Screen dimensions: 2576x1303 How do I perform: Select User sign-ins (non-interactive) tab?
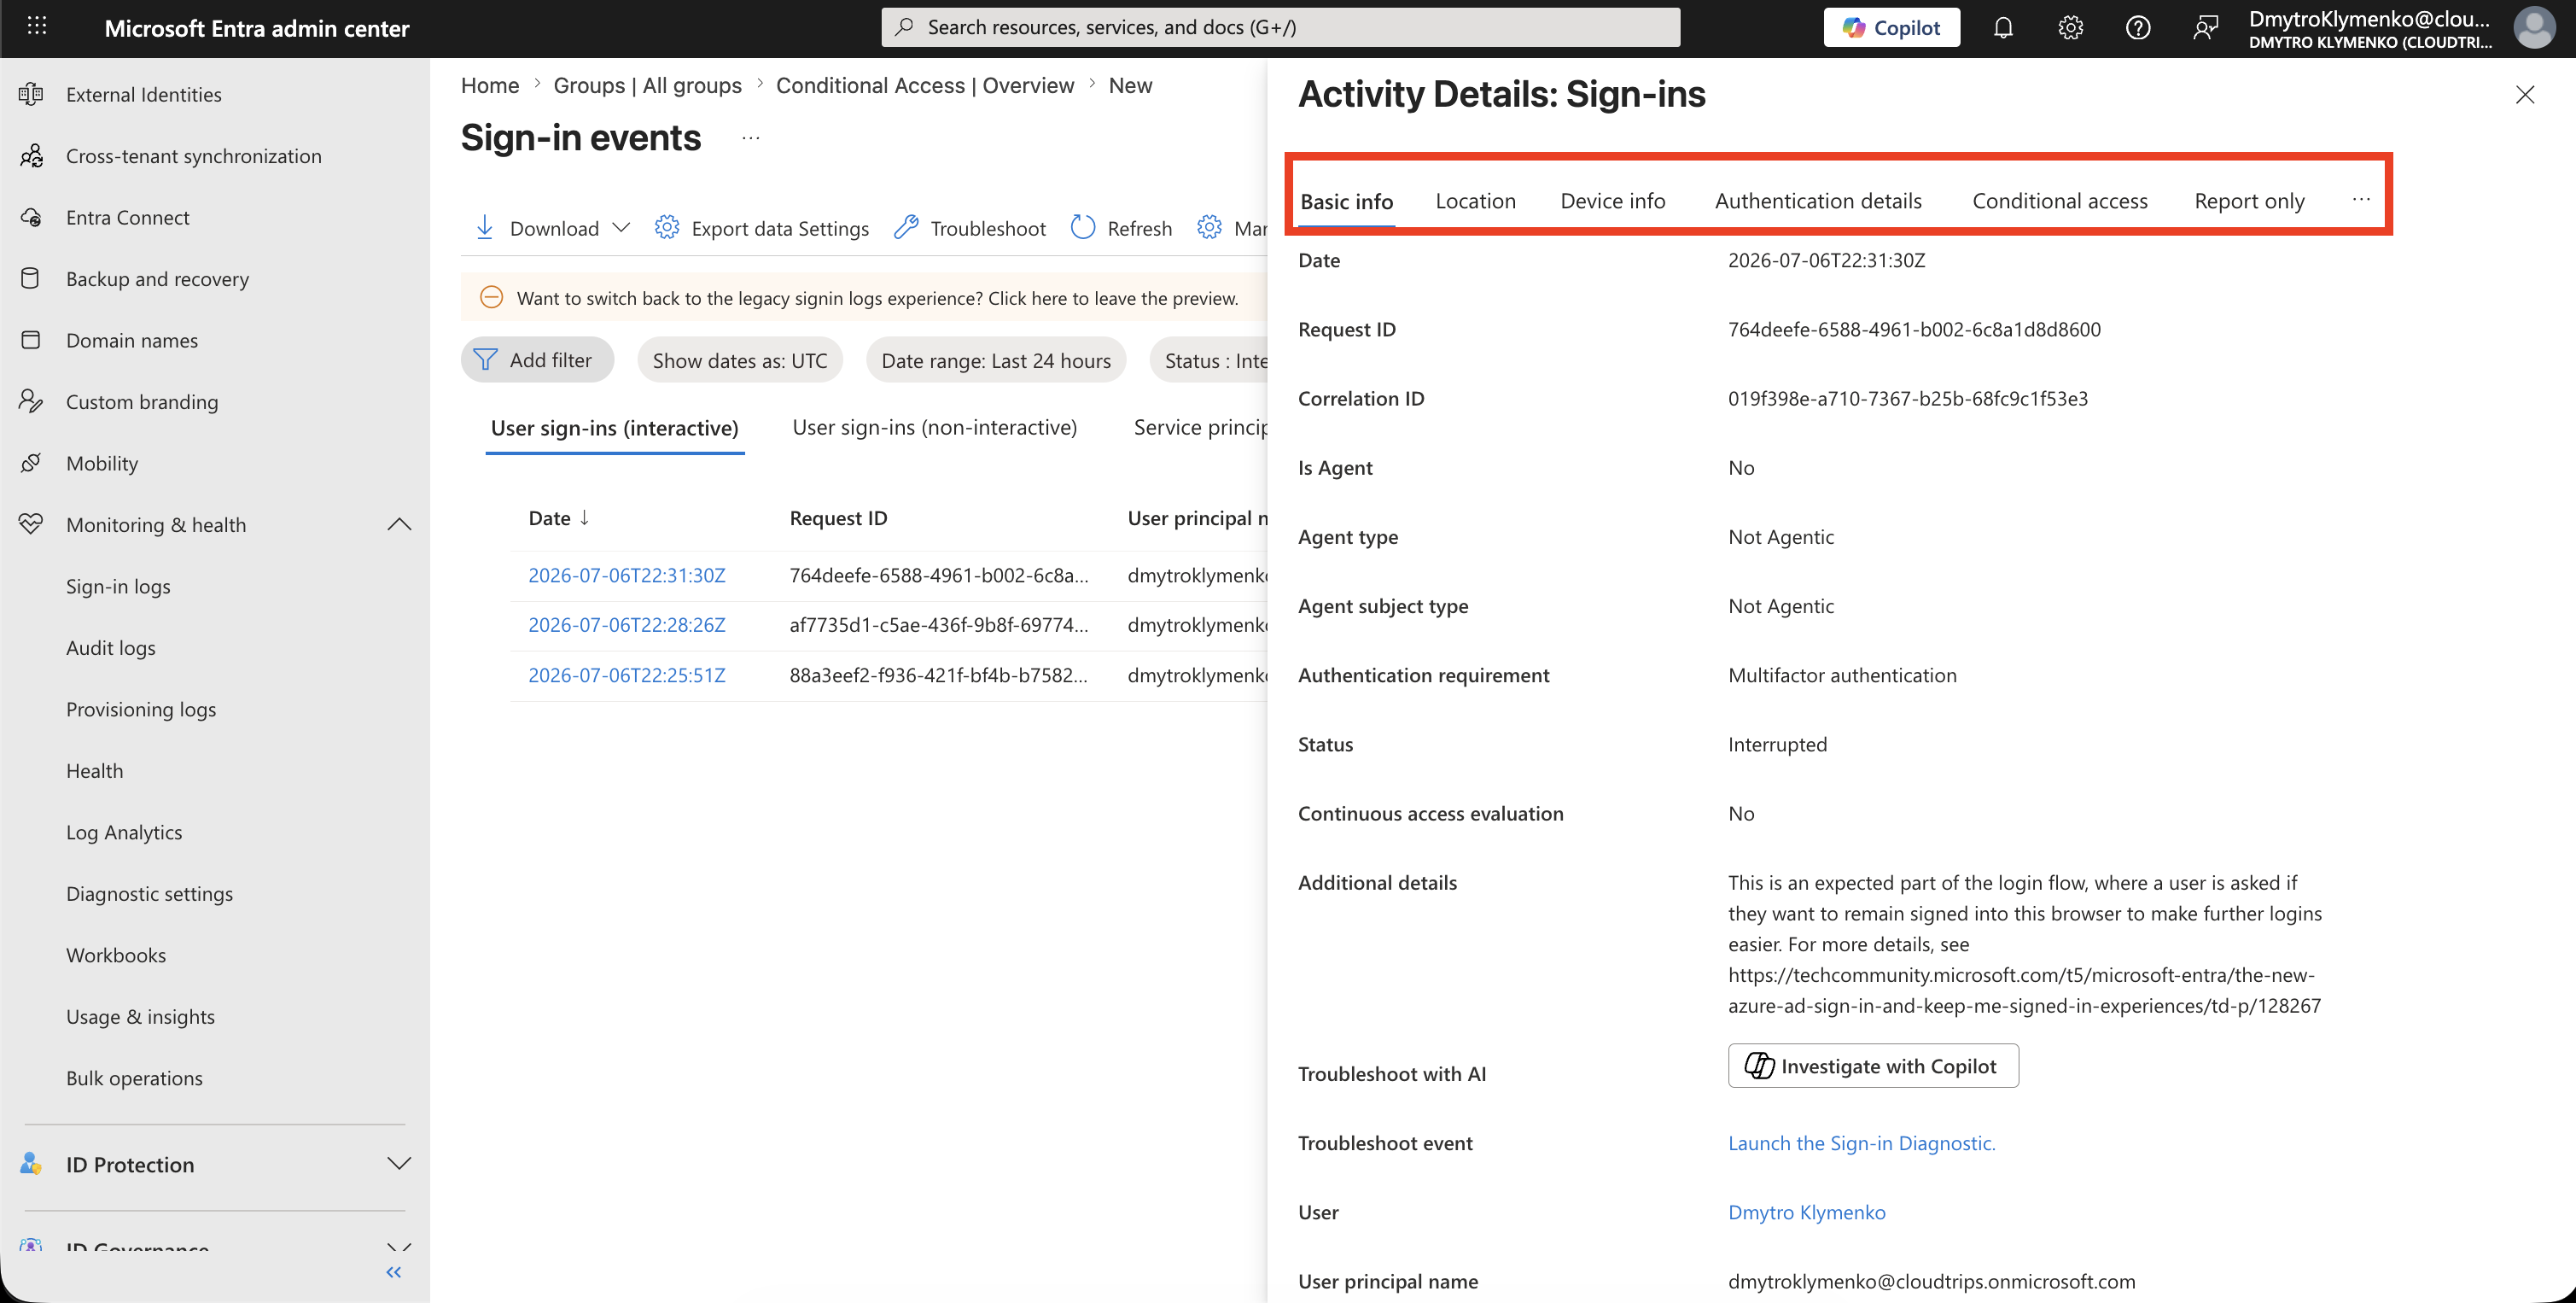point(935,428)
